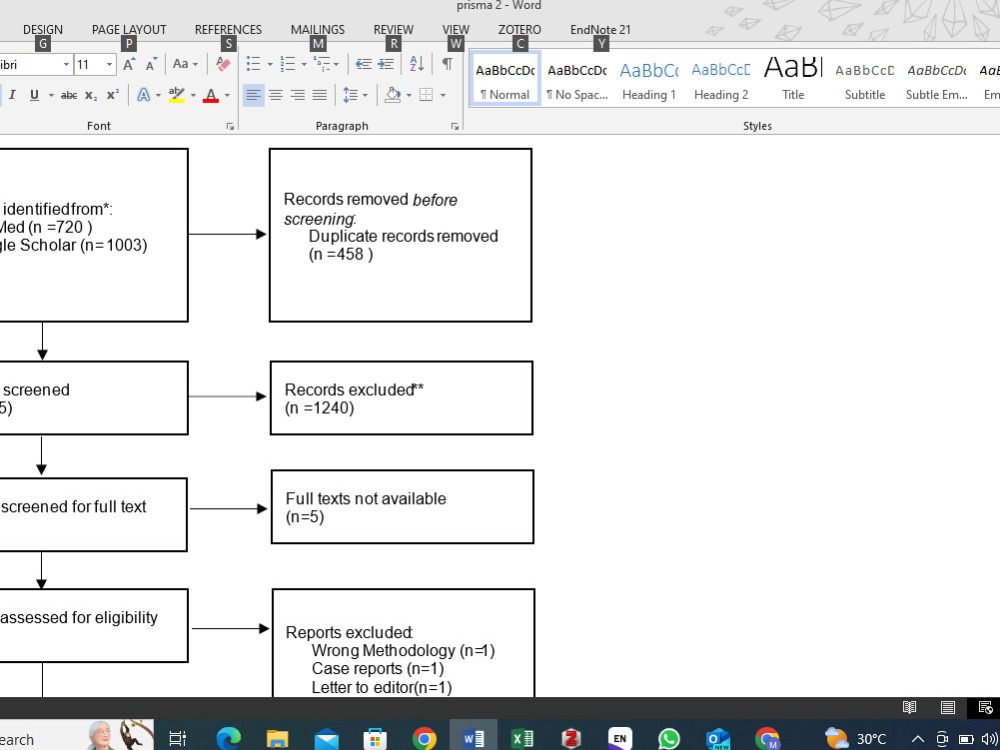Expand bullet library dropdown arrow
The width and height of the screenshot is (1000, 750).
[x=270, y=64]
